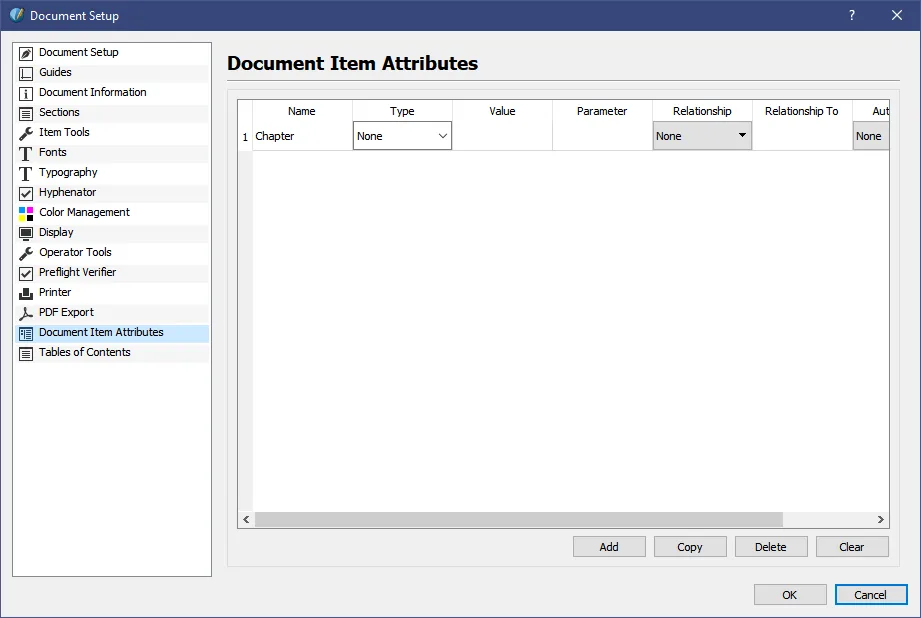Click the Value column header

[502, 111]
